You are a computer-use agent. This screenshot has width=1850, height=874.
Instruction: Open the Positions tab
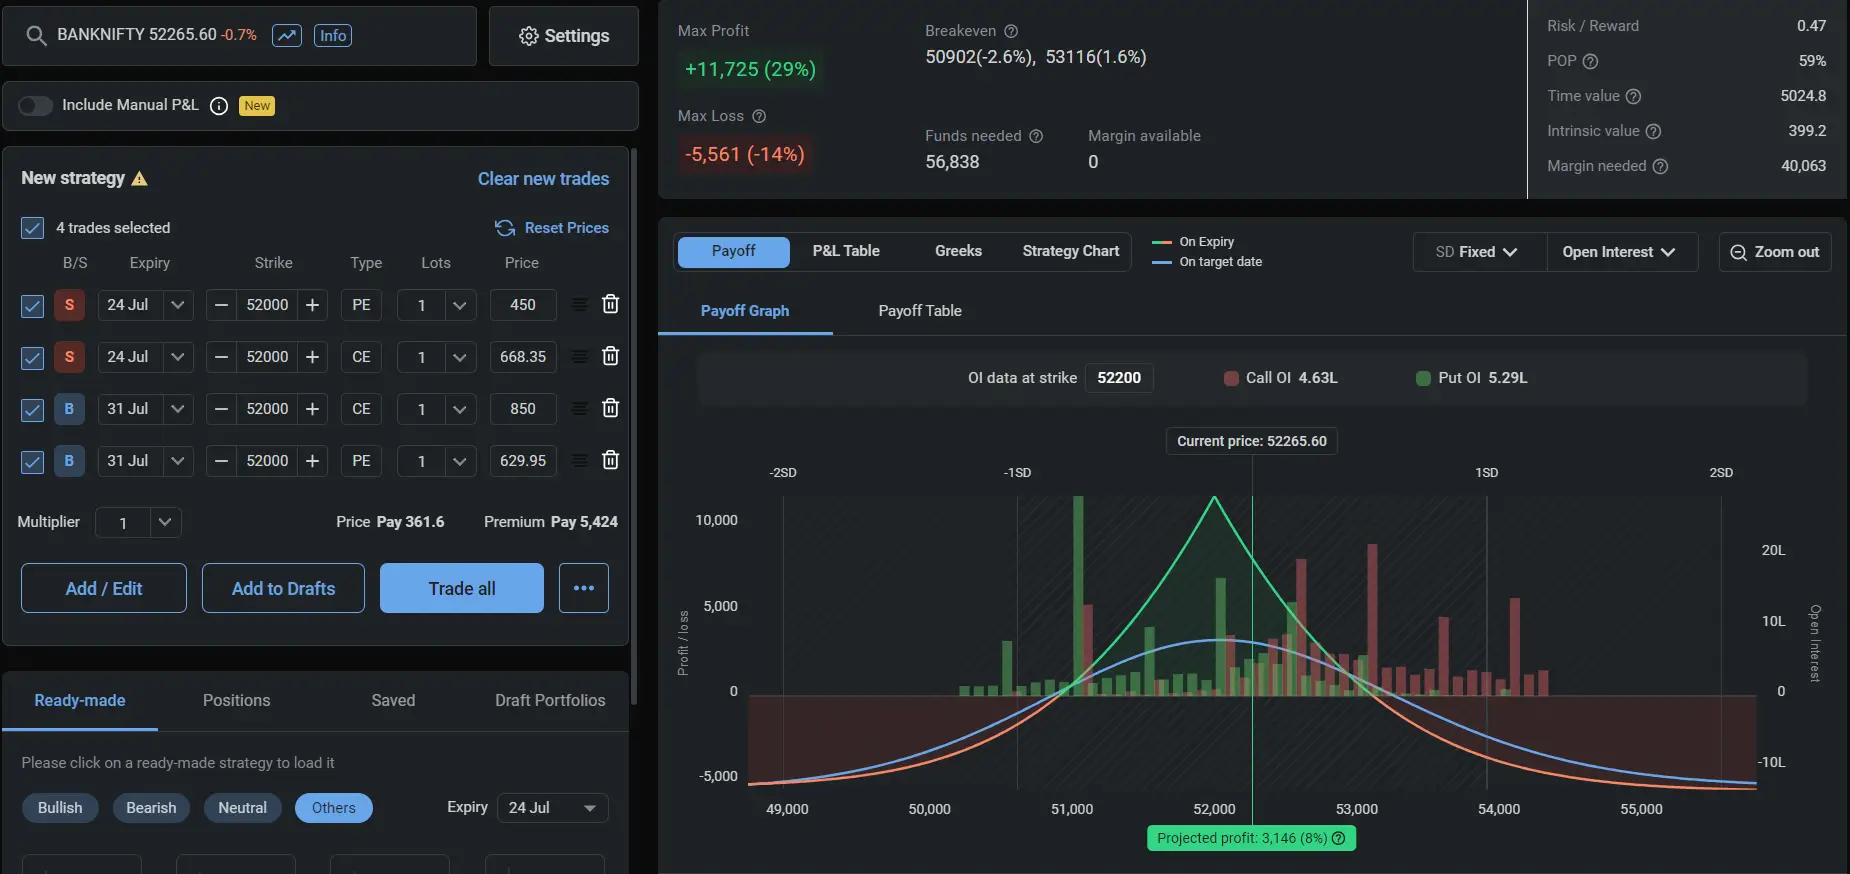click(236, 700)
